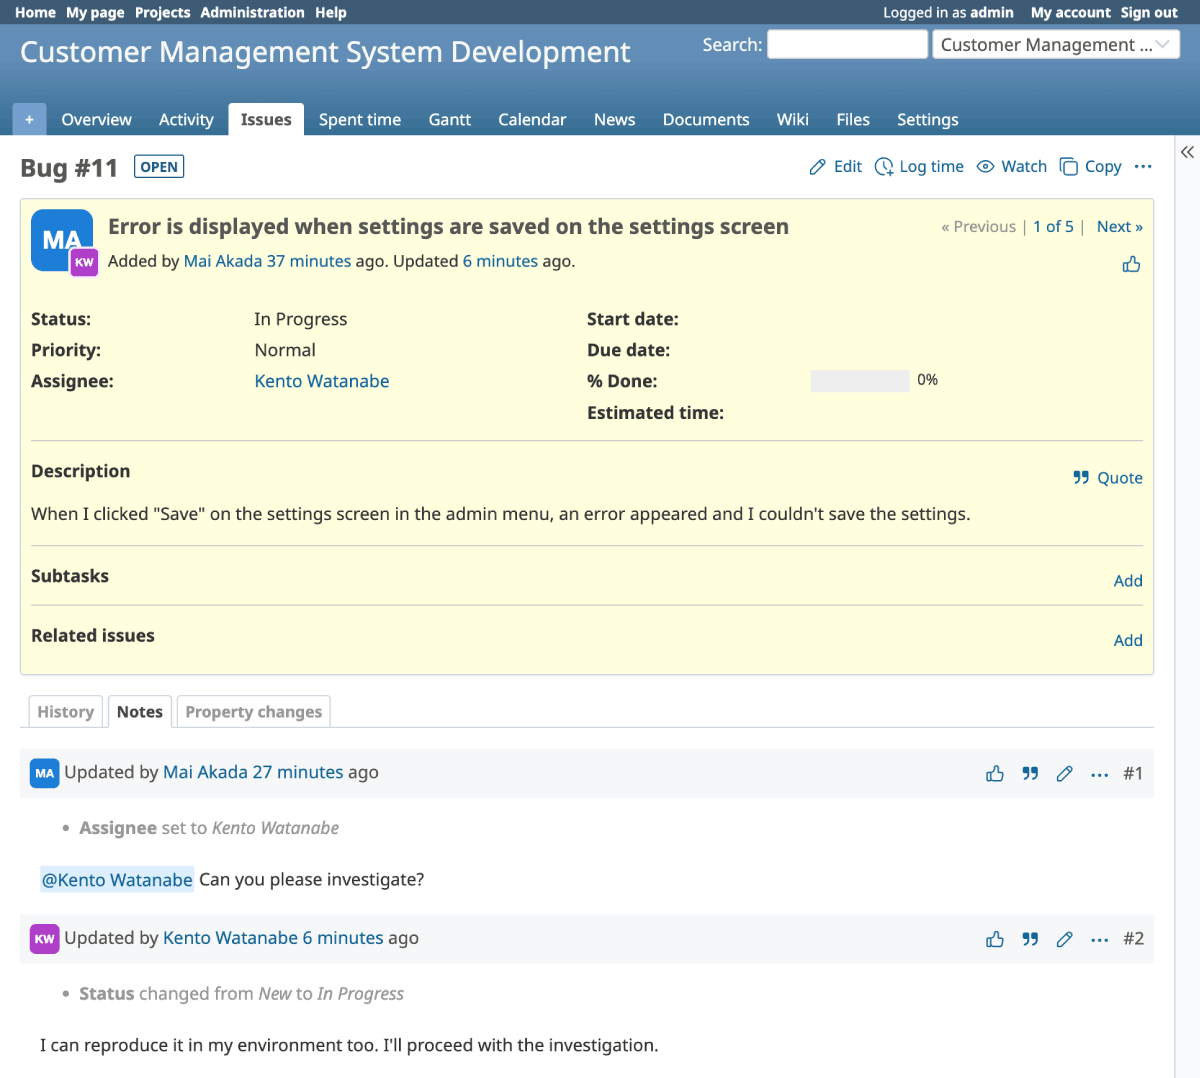Click the Copy issue icon button
This screenshot has height=1078, width=1200.
click(x=1091, y=167)
